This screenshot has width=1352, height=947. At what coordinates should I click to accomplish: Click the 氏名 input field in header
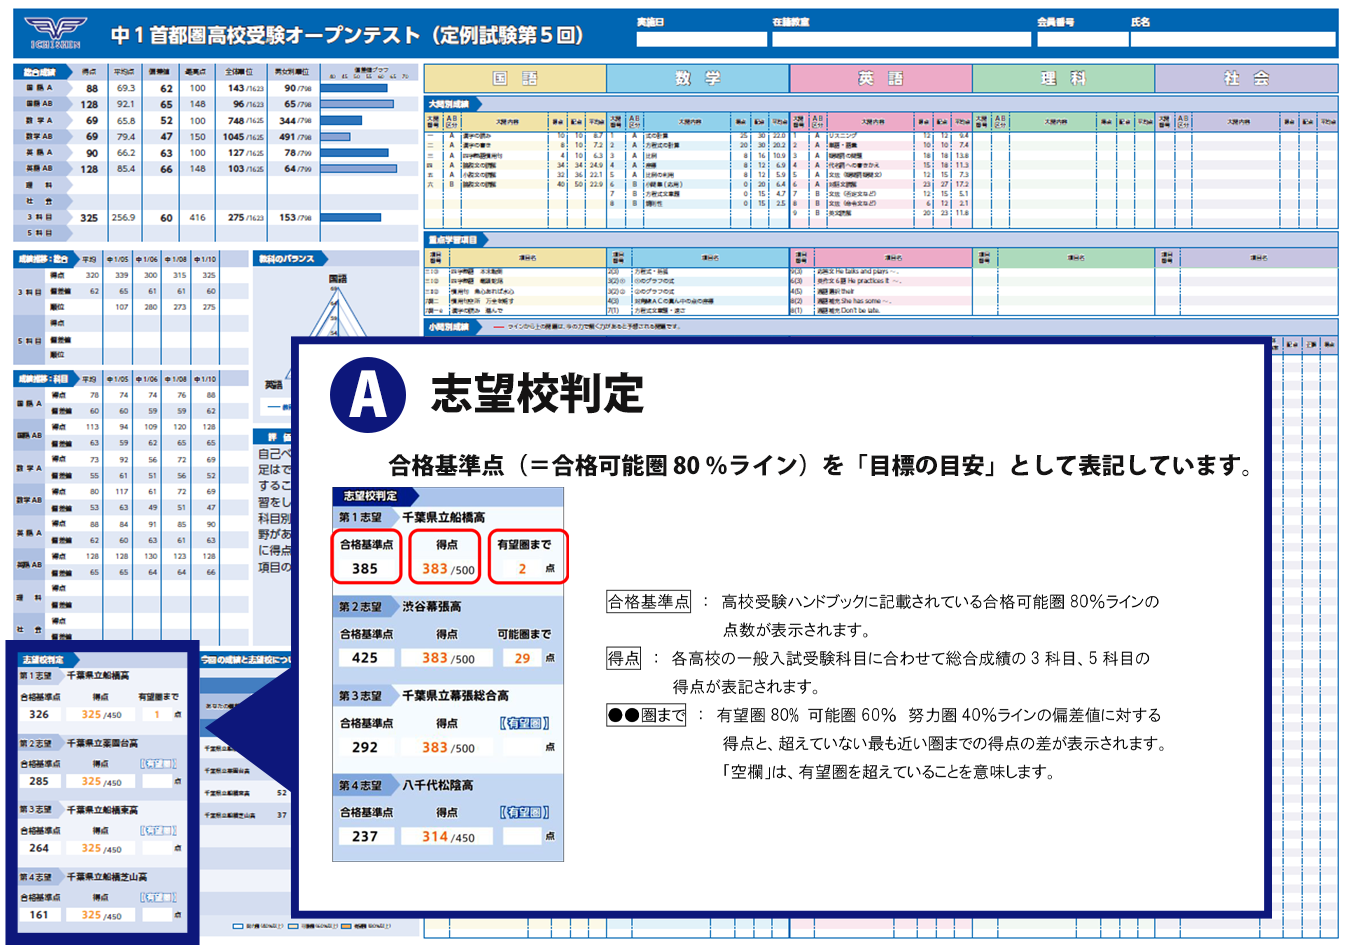[x=1233, y=39]
